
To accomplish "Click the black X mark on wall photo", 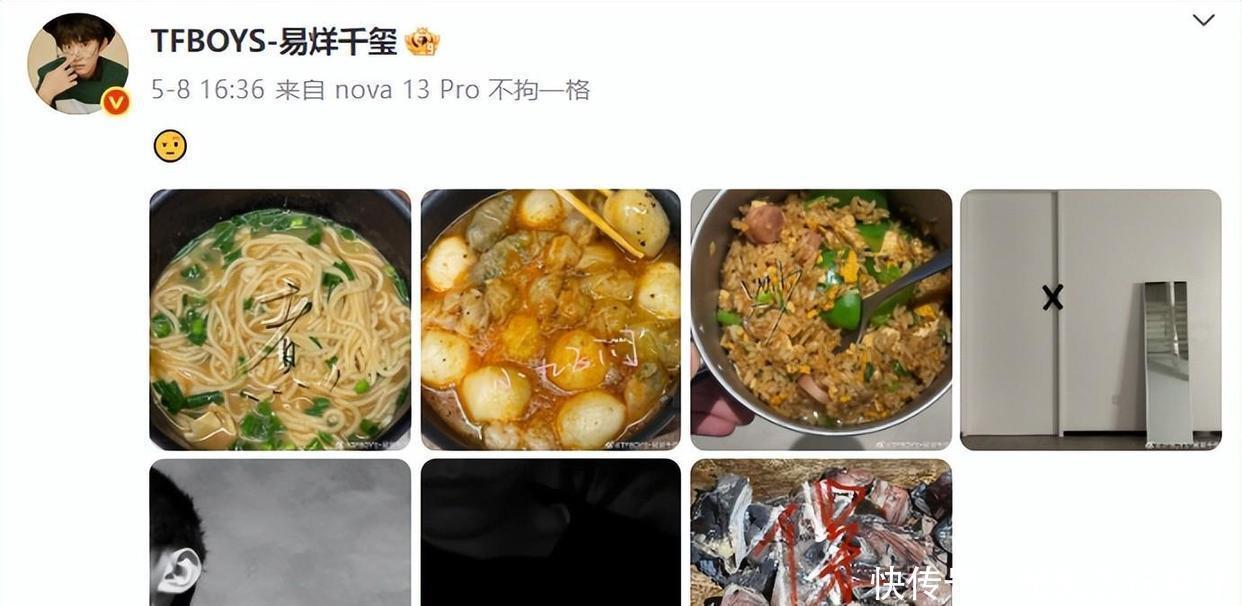I will [1052, 297].
